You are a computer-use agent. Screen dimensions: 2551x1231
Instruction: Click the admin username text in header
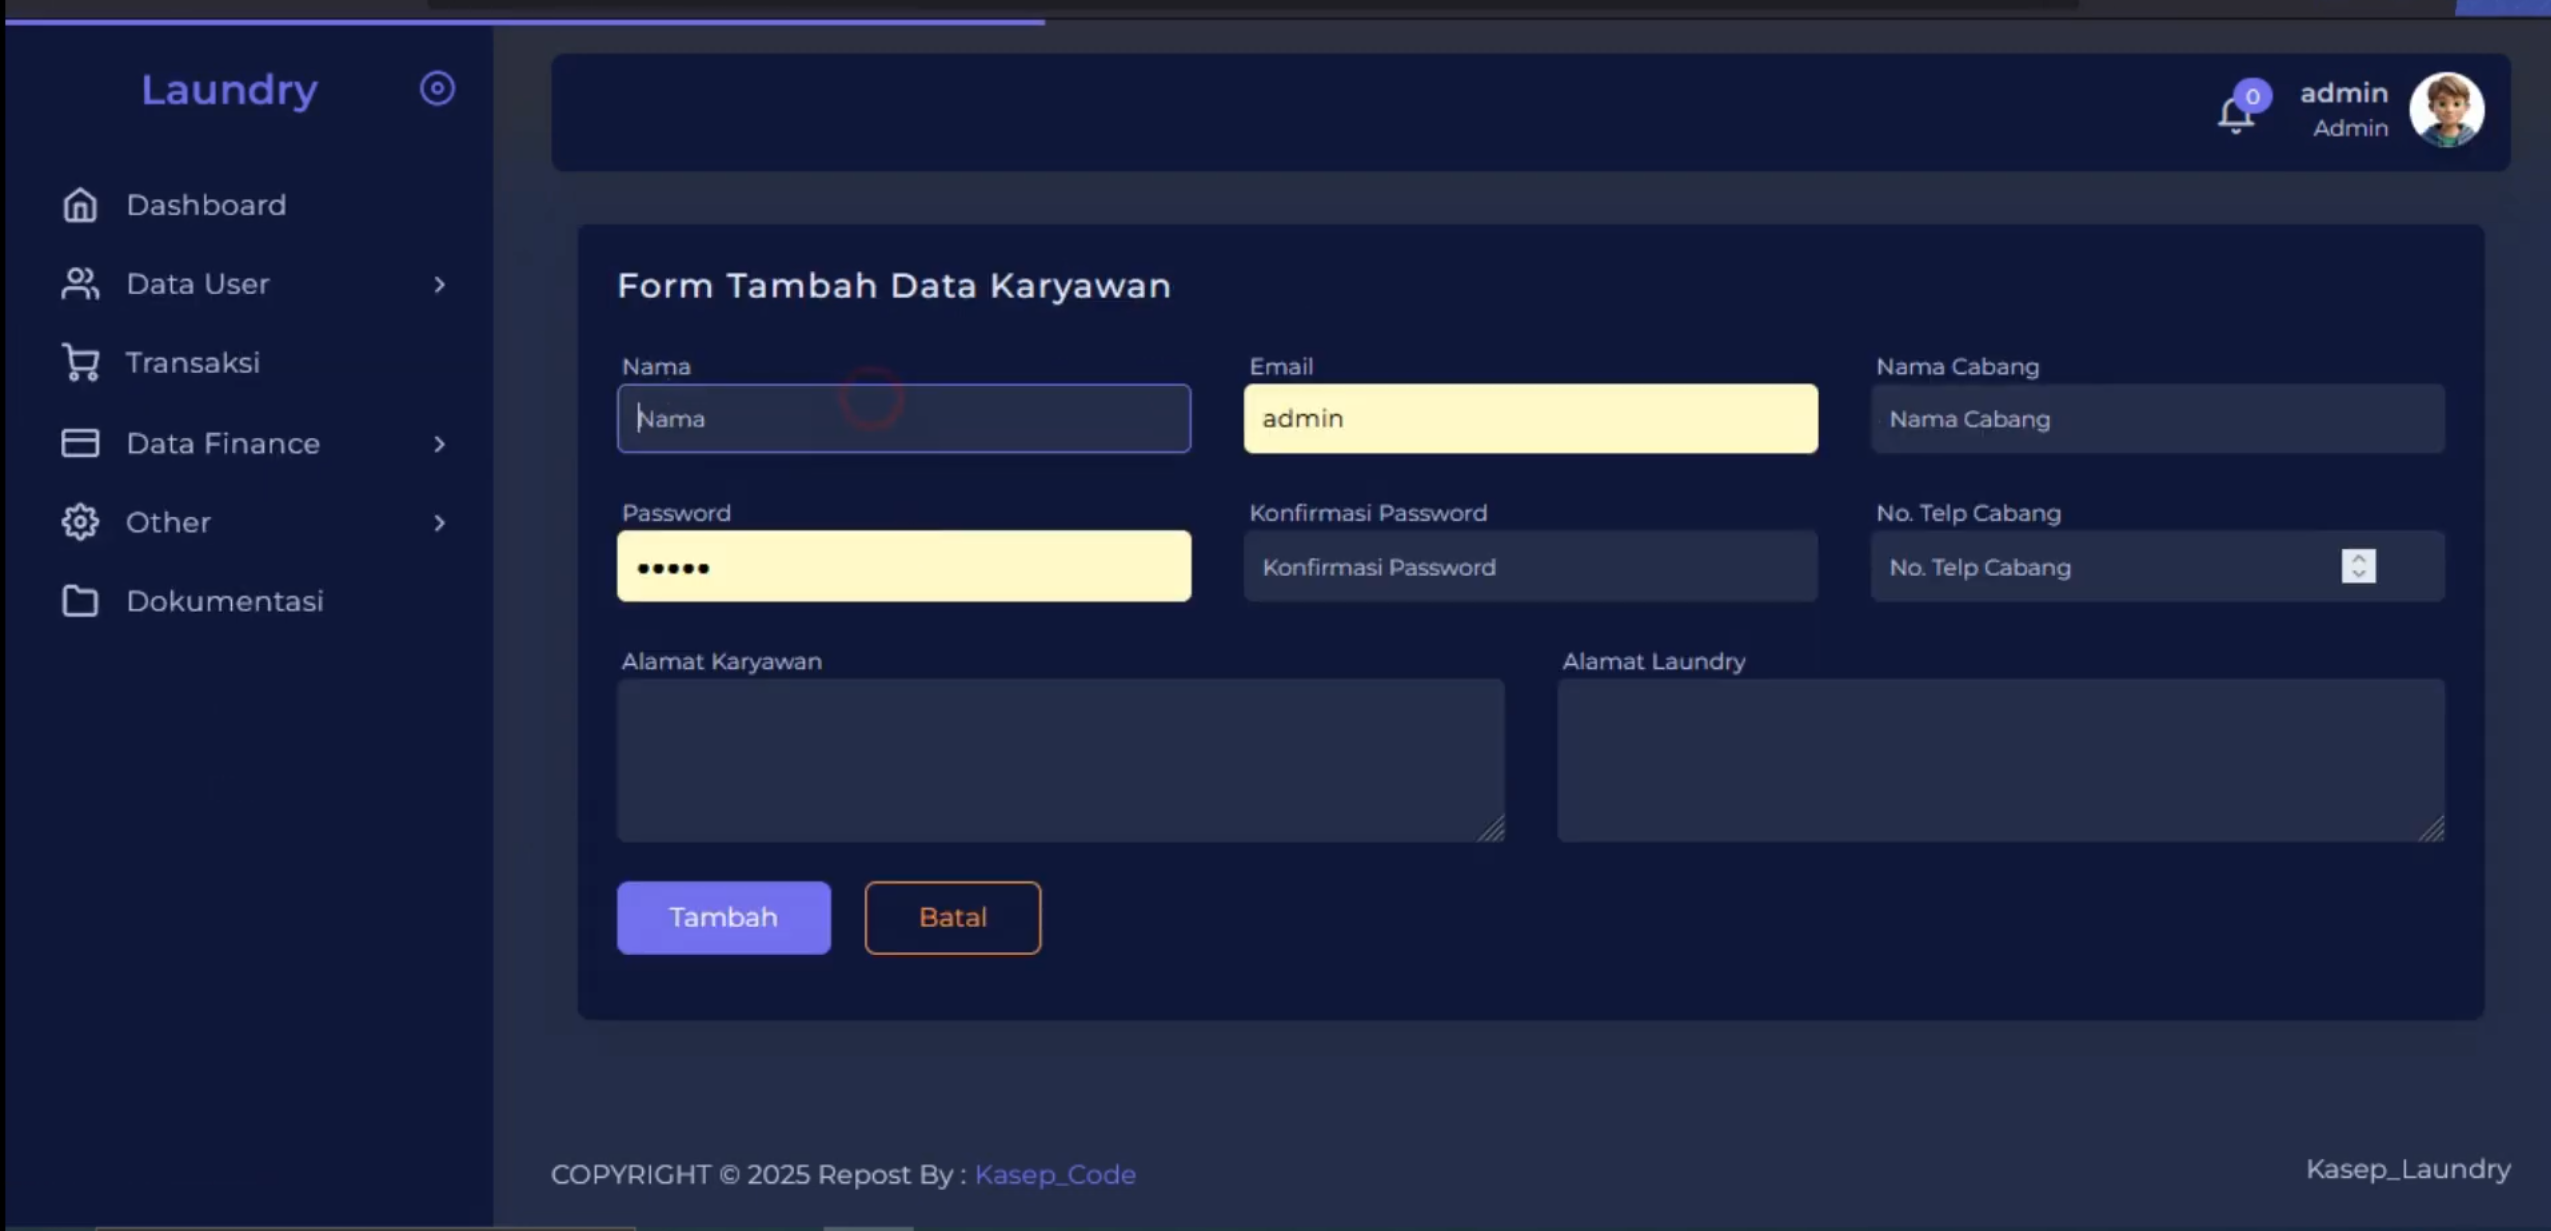pyautogui.click(x=2344, y=93)
